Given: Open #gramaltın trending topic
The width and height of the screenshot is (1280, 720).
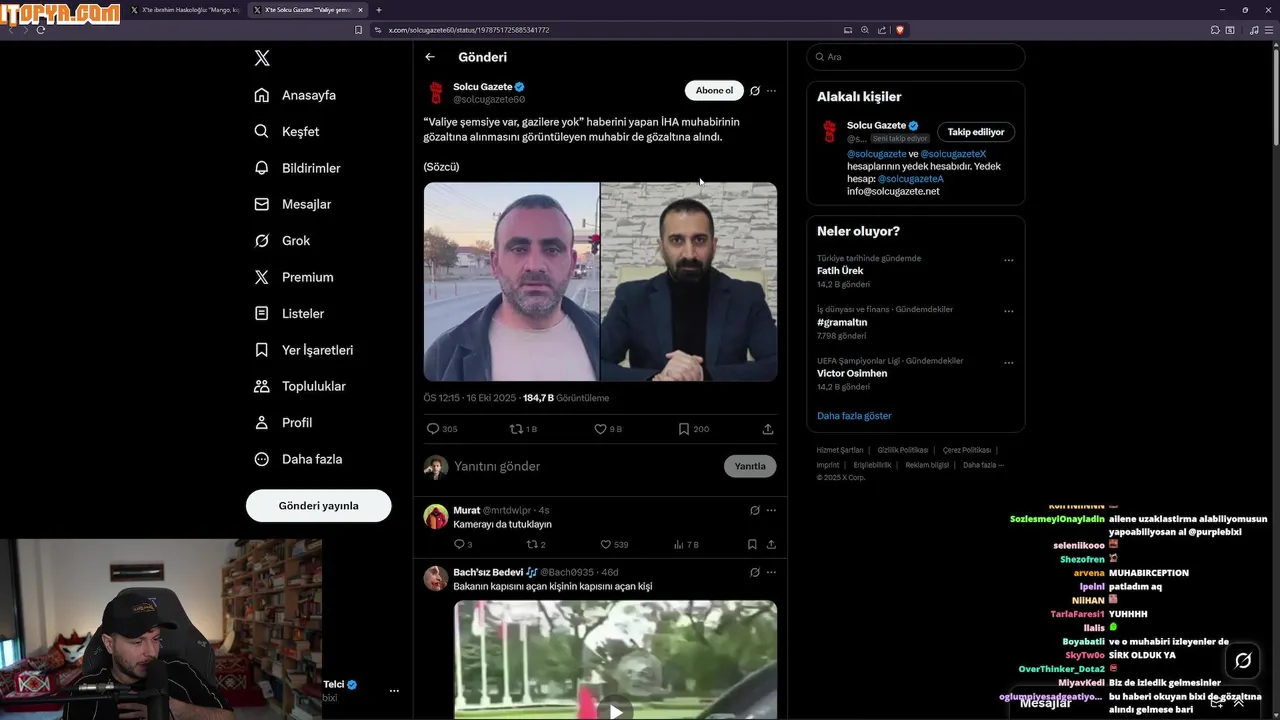Looking at the screenshot, I should 842,322.
